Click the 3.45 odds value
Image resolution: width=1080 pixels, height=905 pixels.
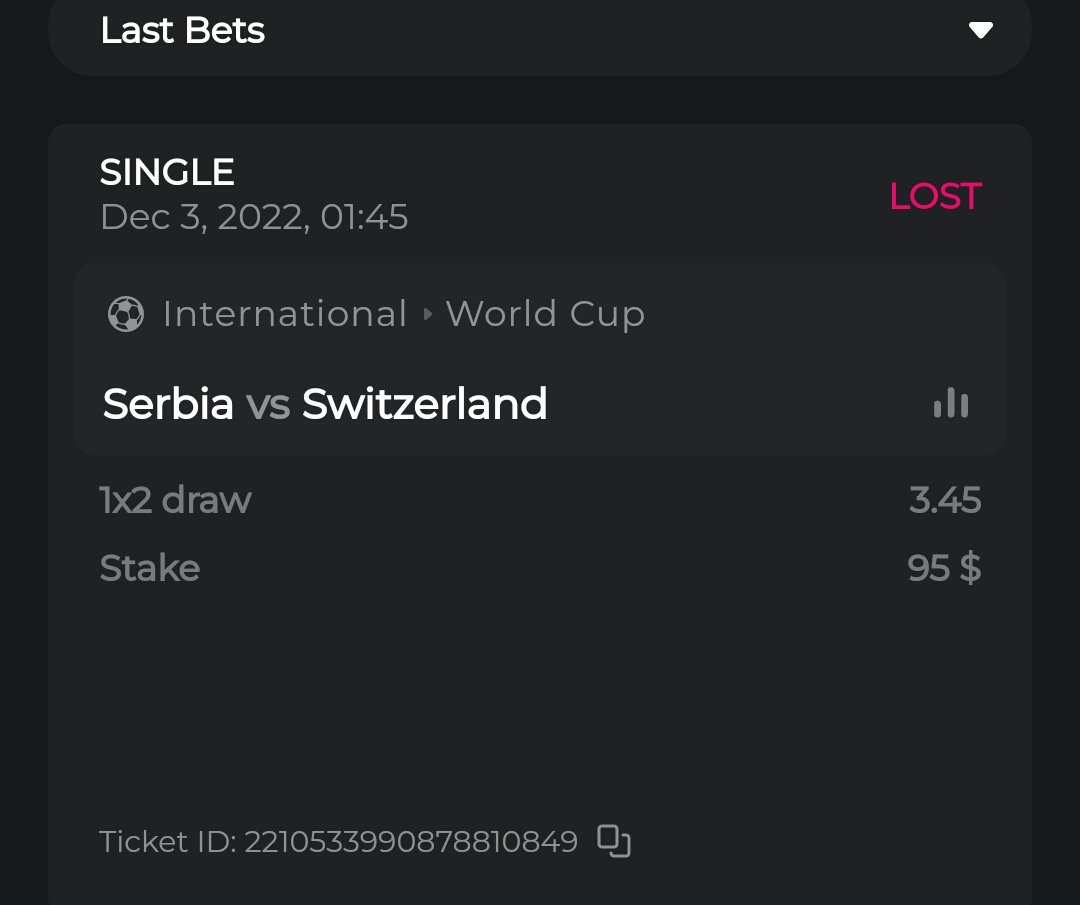[x=945, y=500]
